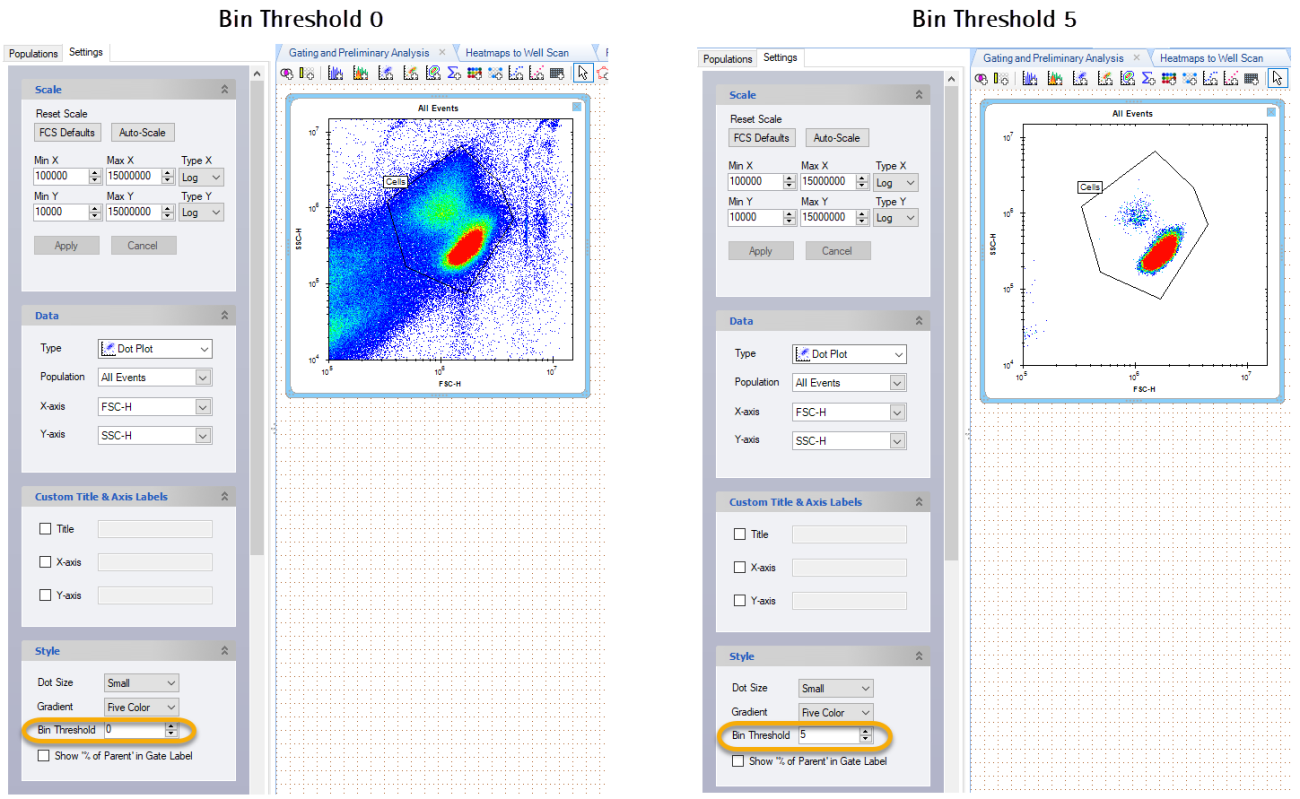This screenshot has width=1300, height=799.
Task: Click combined gate icon in left Bin Threshold 0 toolbar
Action: tap(286, 73)
